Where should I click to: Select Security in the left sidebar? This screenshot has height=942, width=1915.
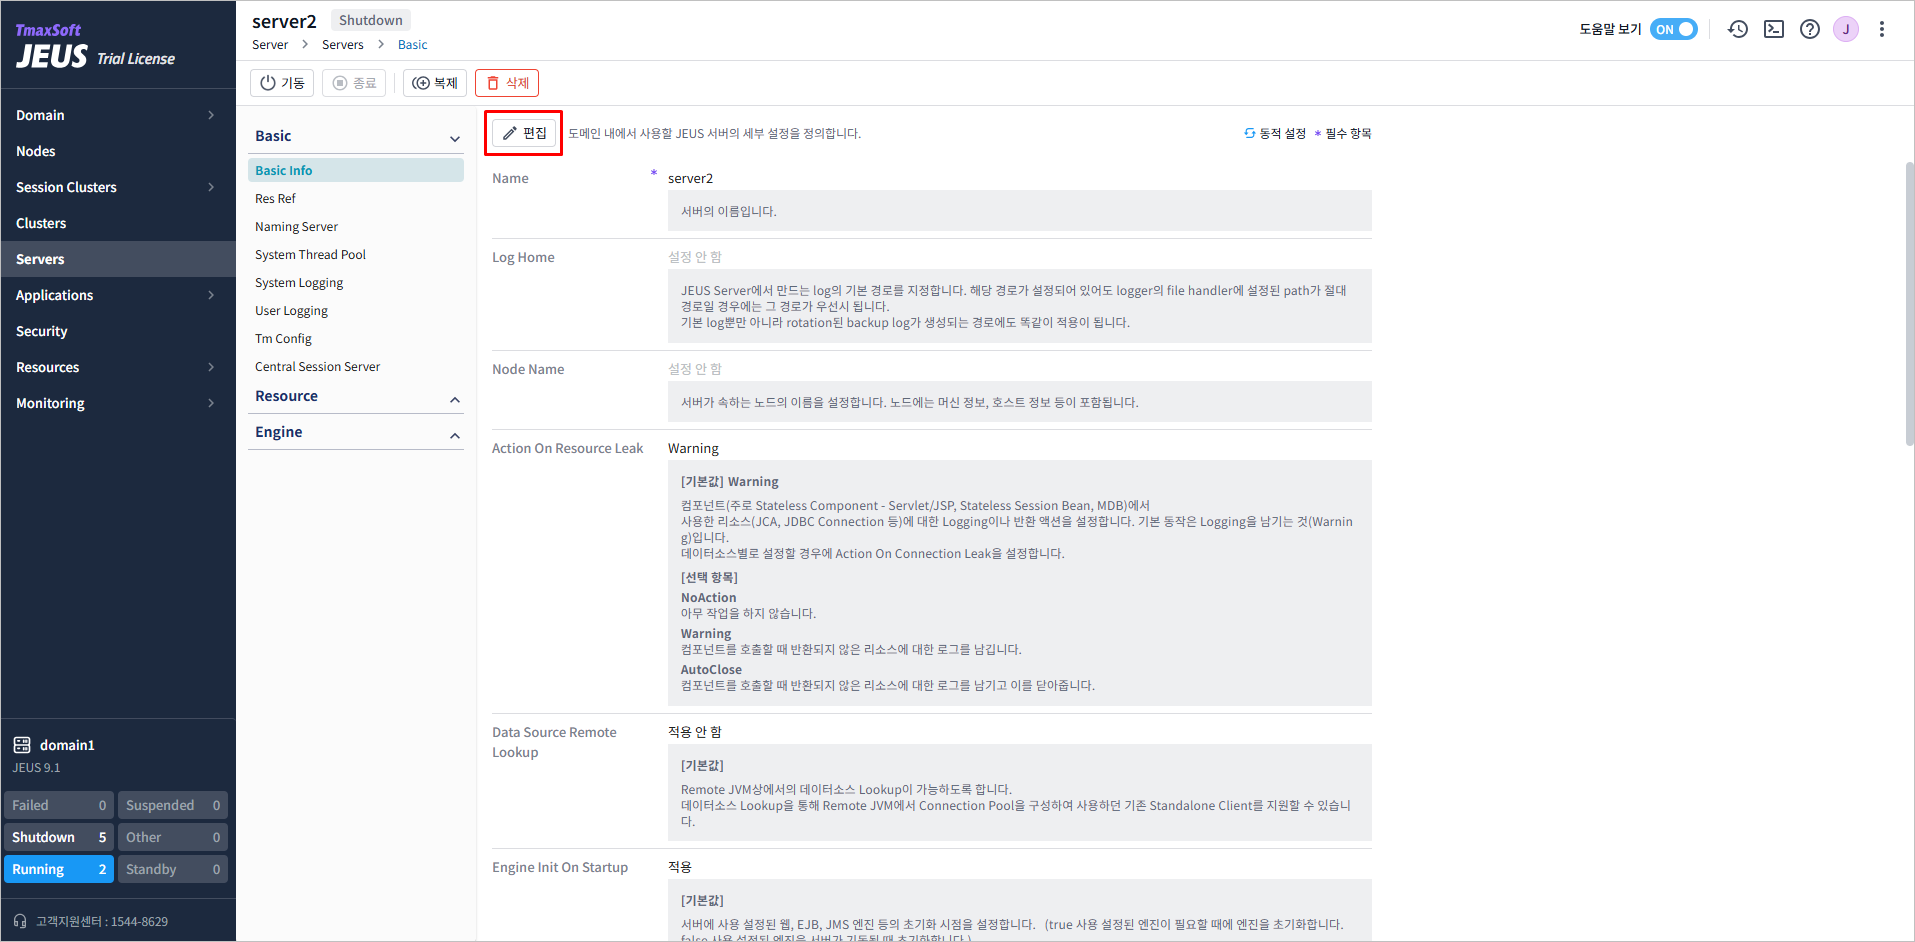pyautogui.click(x=42, y=331)
